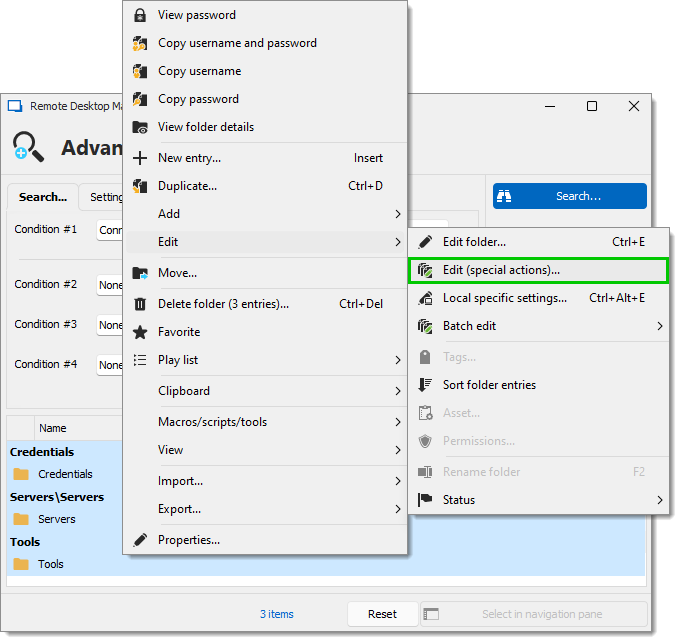Click the Duplicate entry icon
Screen dimensions: 680x642
click(140, 186)
